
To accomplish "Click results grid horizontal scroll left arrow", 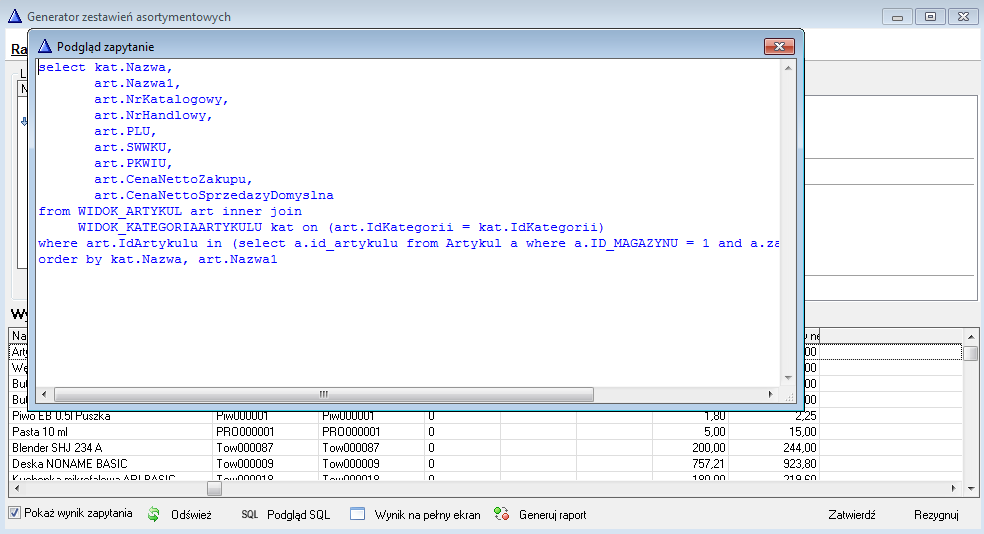I will point(16,488).
